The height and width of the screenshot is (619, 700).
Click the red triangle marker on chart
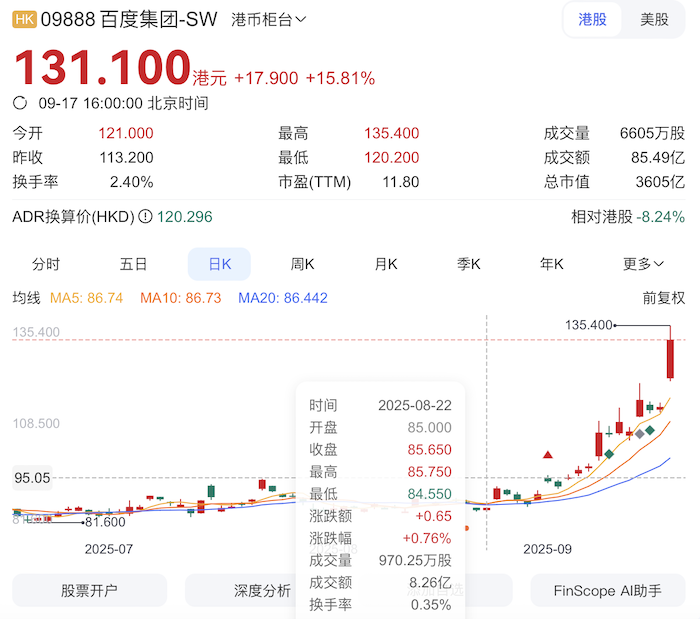tap(548, 455)
